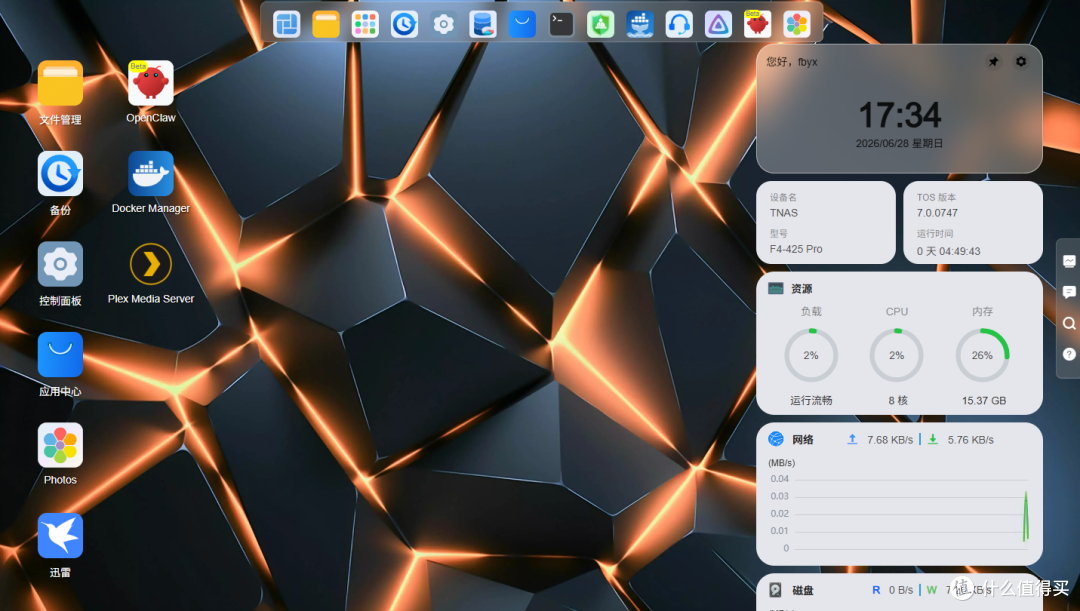Open widget settings gear beside the pin

pyautogui.click(x=1021, y=61)
